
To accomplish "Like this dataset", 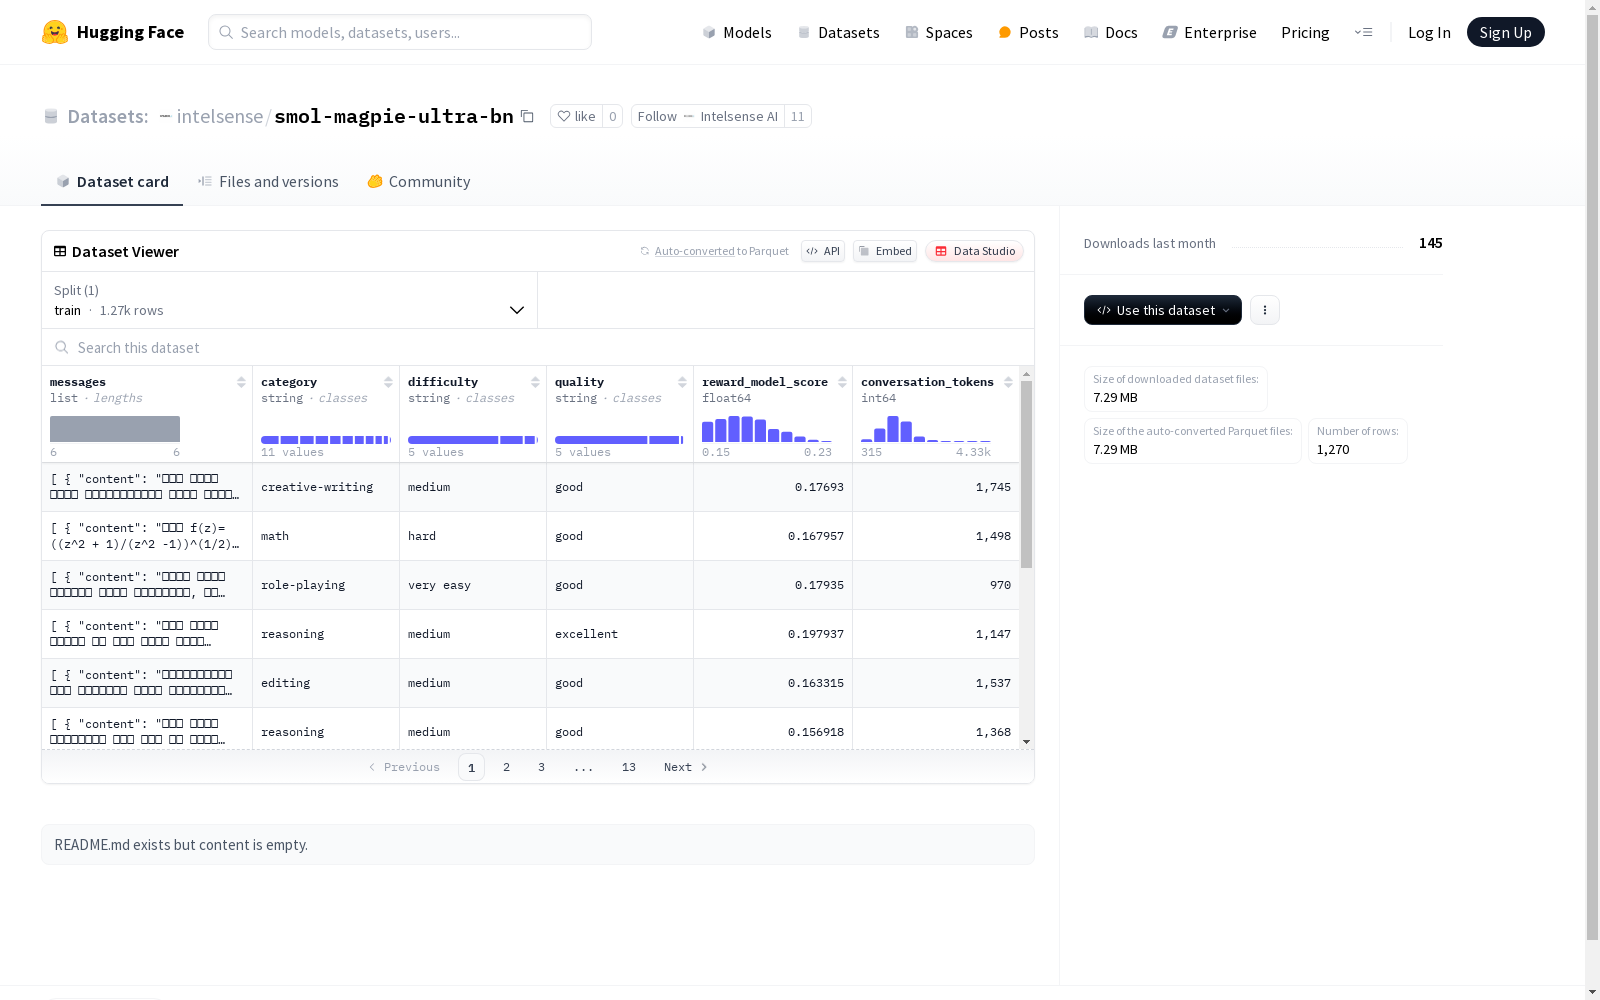I will tap(576, 116).
